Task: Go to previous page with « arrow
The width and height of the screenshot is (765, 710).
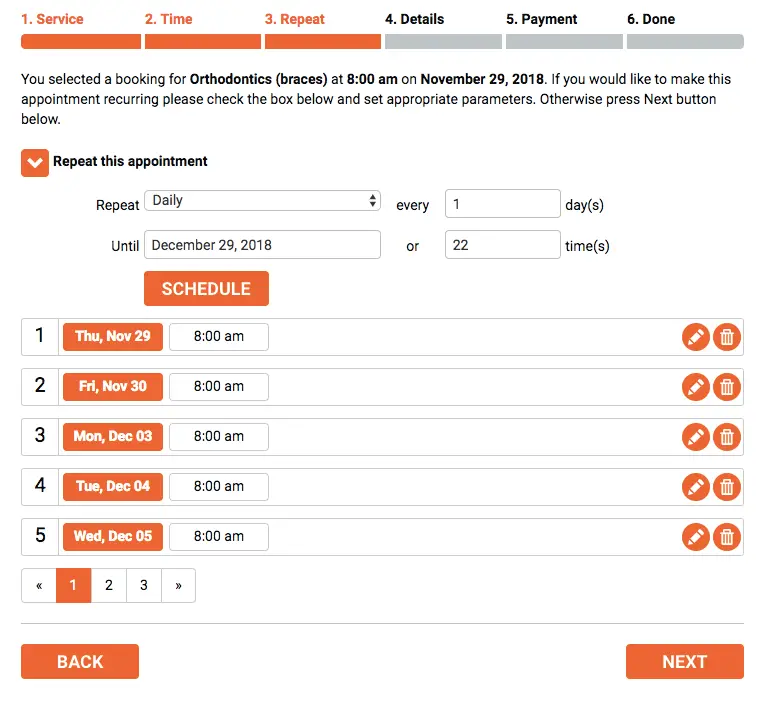Action: tap(39, 585)
